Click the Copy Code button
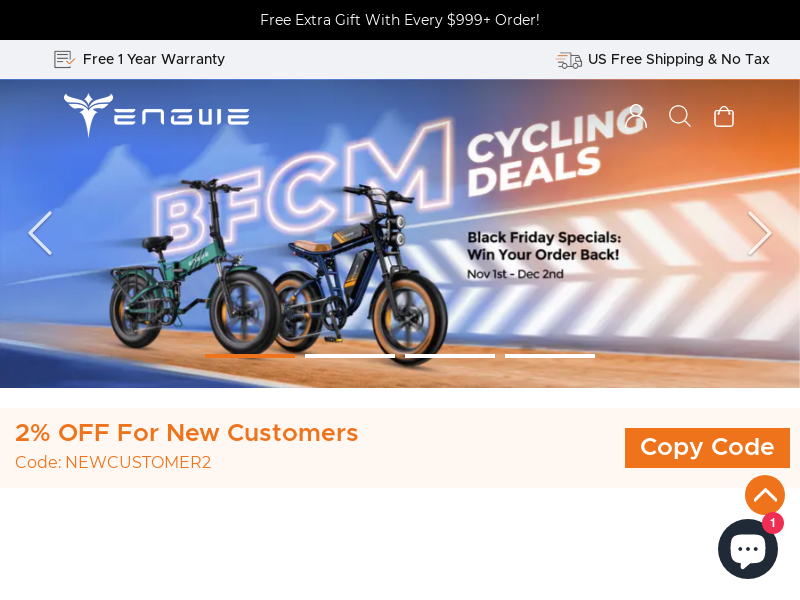The image size is (800, 600). coord(707,447)
